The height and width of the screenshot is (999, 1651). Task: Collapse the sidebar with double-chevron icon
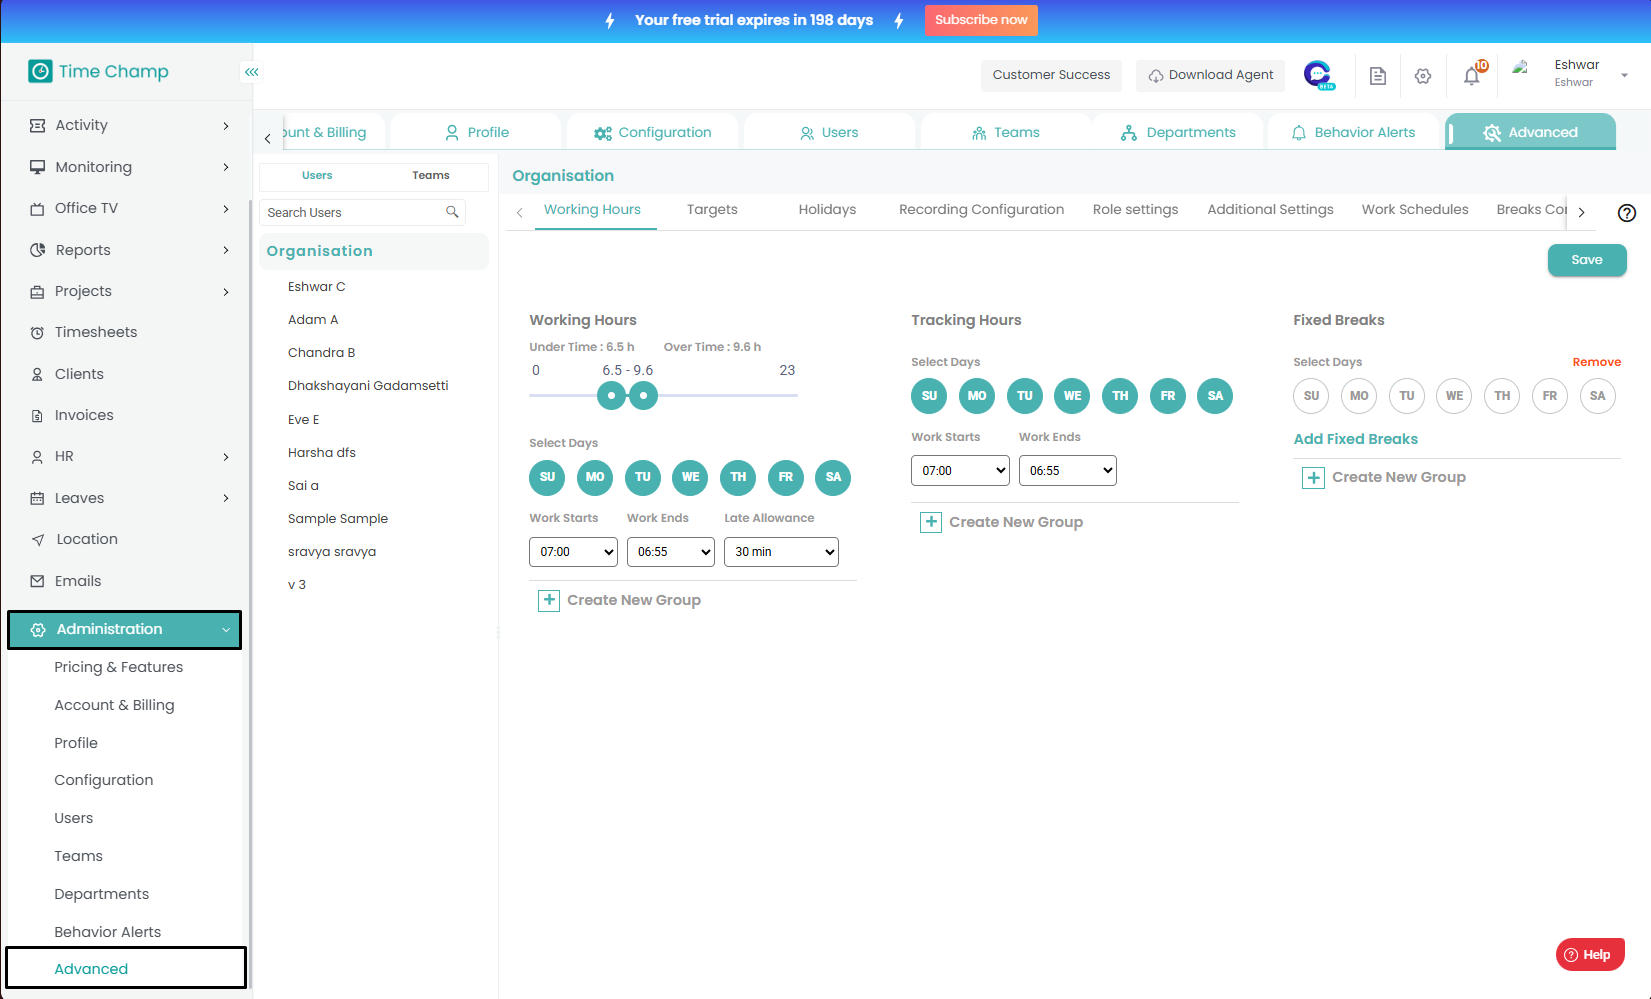[x=251, y=72]
